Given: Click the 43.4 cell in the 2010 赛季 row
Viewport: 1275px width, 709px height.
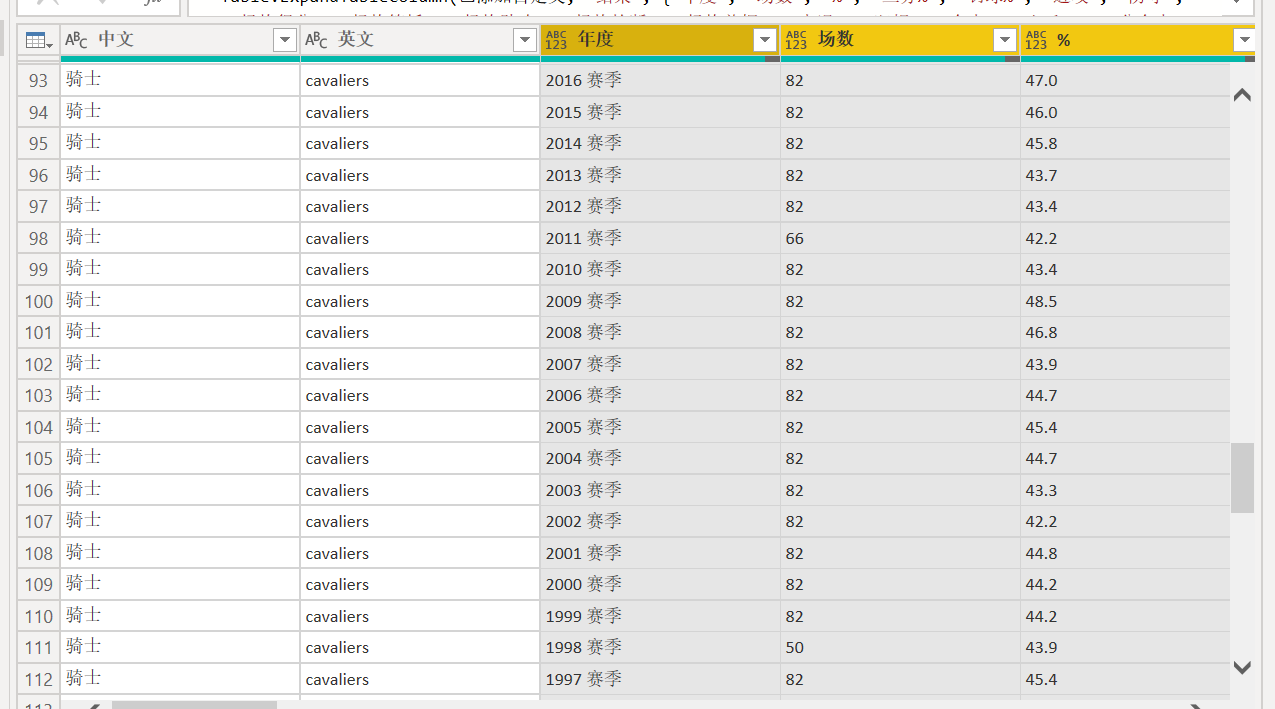Looking at the screenshot, I should 1125,270.
